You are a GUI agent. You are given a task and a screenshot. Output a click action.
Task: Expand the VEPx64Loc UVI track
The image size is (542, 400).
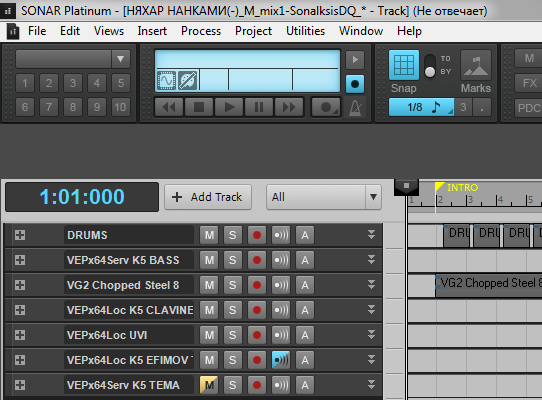(20, 335)
